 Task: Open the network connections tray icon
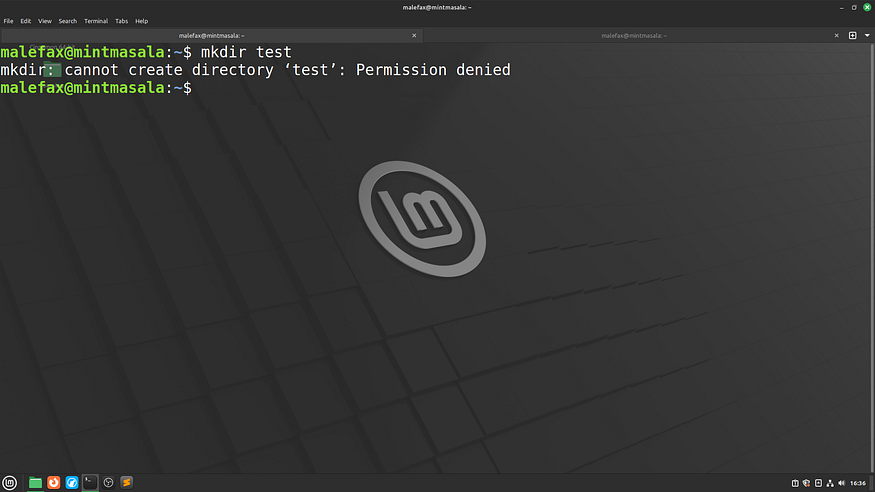tap(830, 483)
